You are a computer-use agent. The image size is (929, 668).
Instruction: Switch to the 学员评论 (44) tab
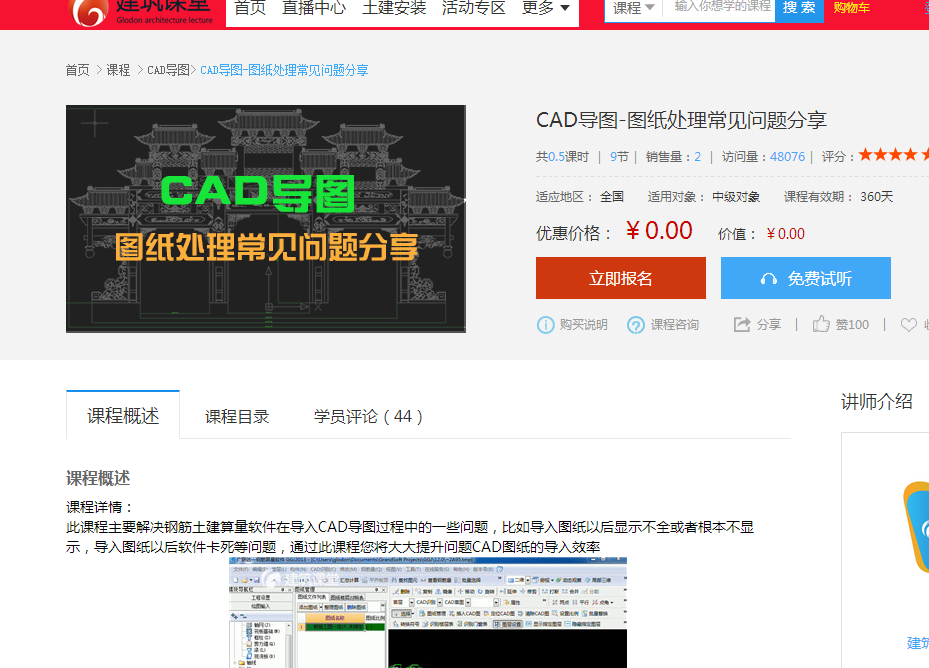368,416
